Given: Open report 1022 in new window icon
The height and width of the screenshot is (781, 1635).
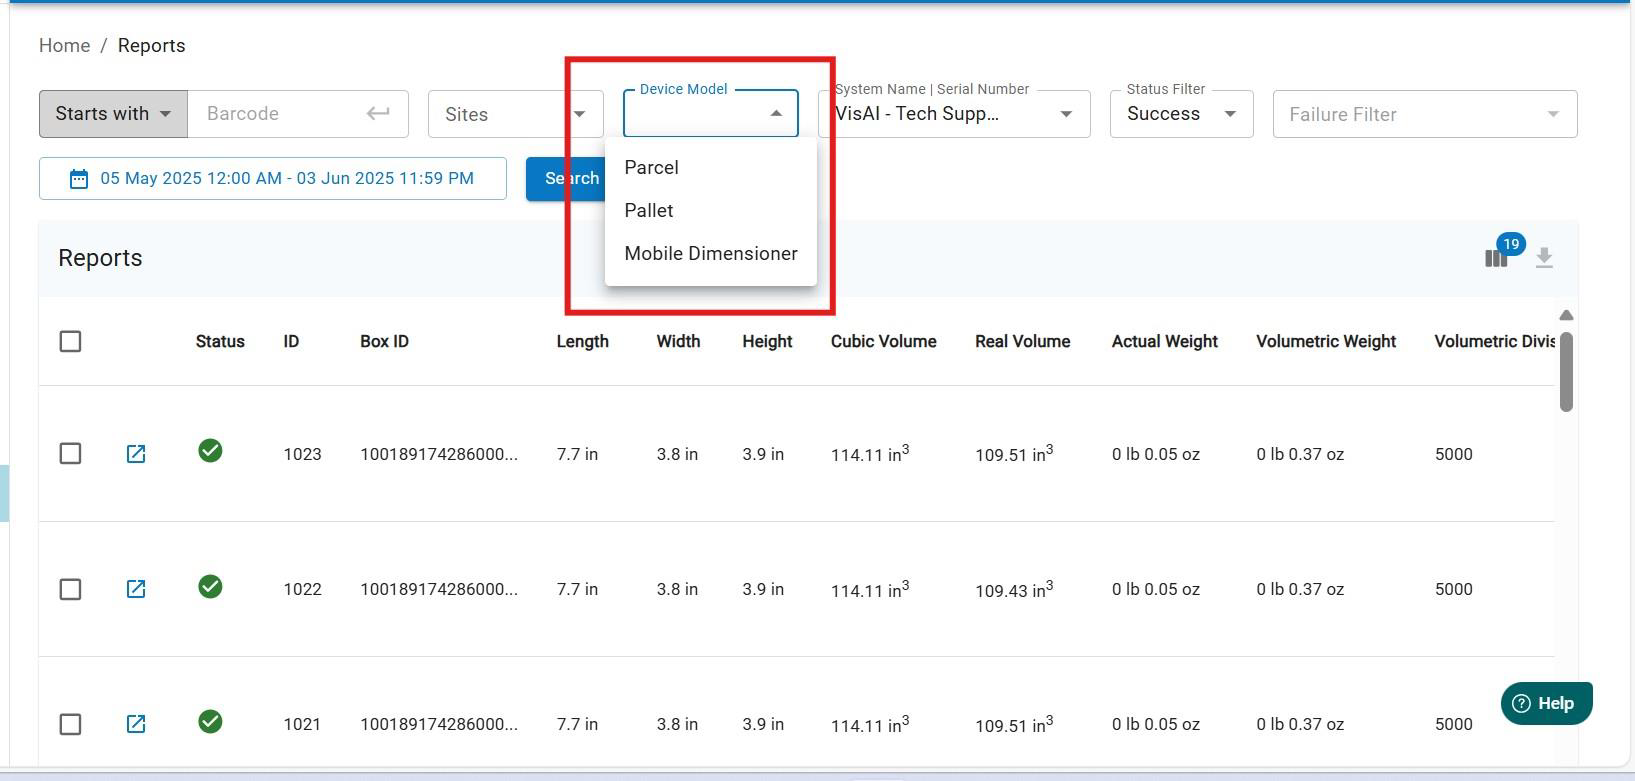Looking at the screenshot, I should click(x=136, y=589).
